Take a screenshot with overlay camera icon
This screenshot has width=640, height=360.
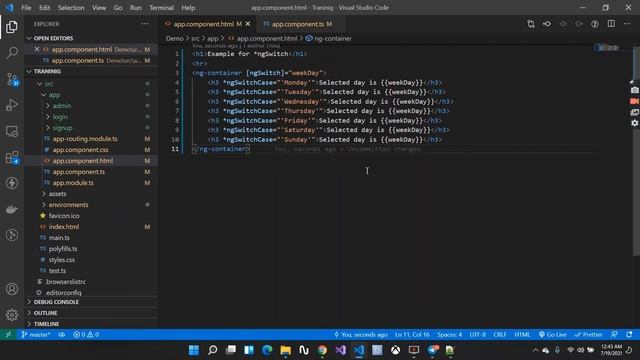pos(634,90)
